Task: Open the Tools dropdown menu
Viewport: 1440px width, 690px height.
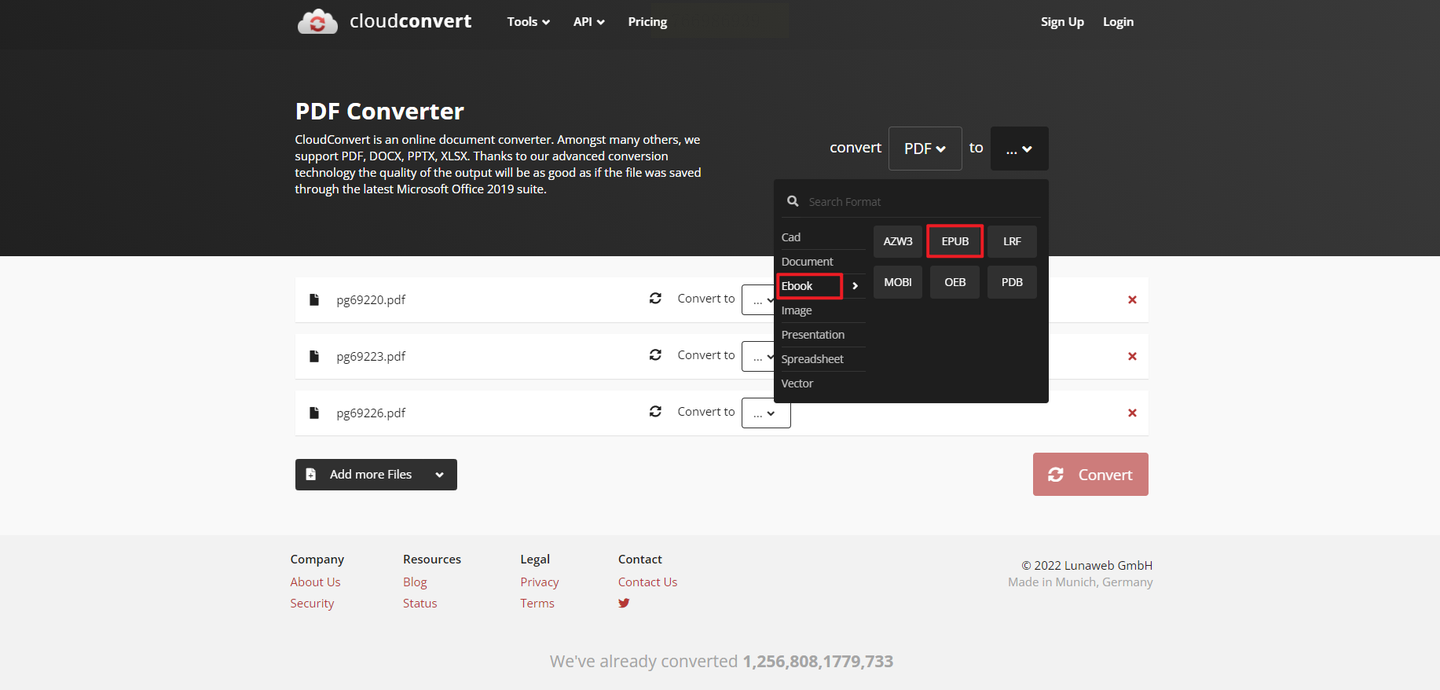Action: click(x=528, y=22)
